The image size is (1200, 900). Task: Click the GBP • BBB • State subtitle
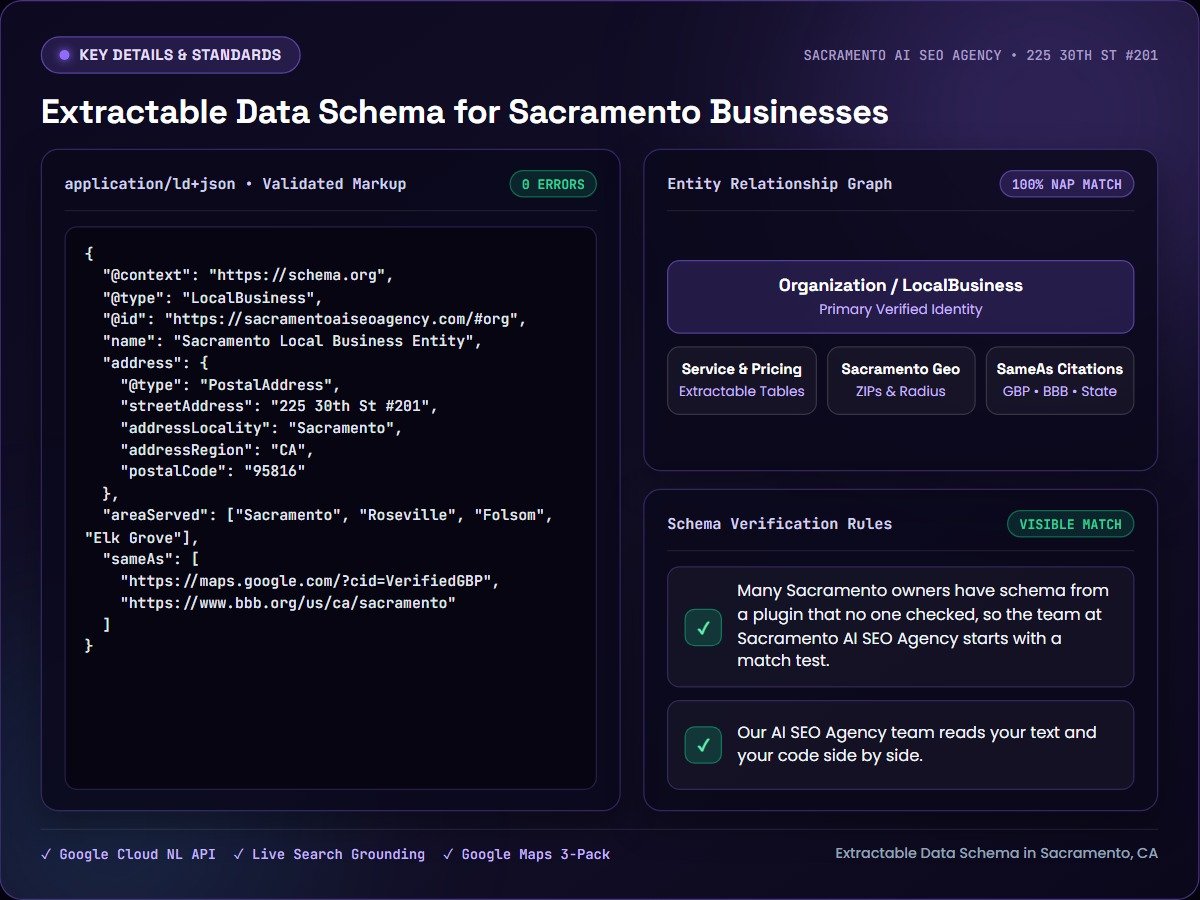[x=1060, y=391]
